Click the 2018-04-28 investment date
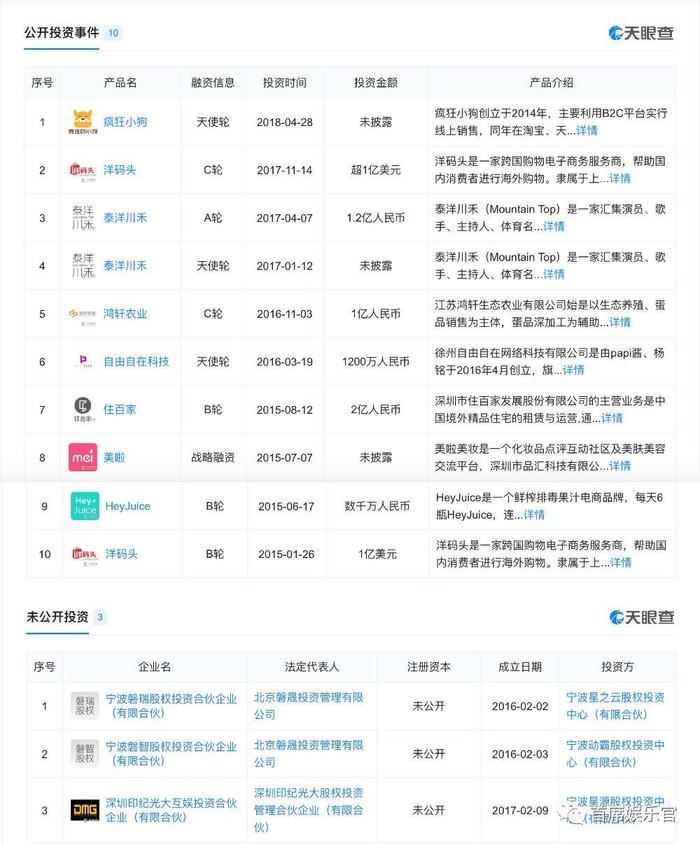Image resolution: width=700 pixels, height=845 pixels. point(285,122)
